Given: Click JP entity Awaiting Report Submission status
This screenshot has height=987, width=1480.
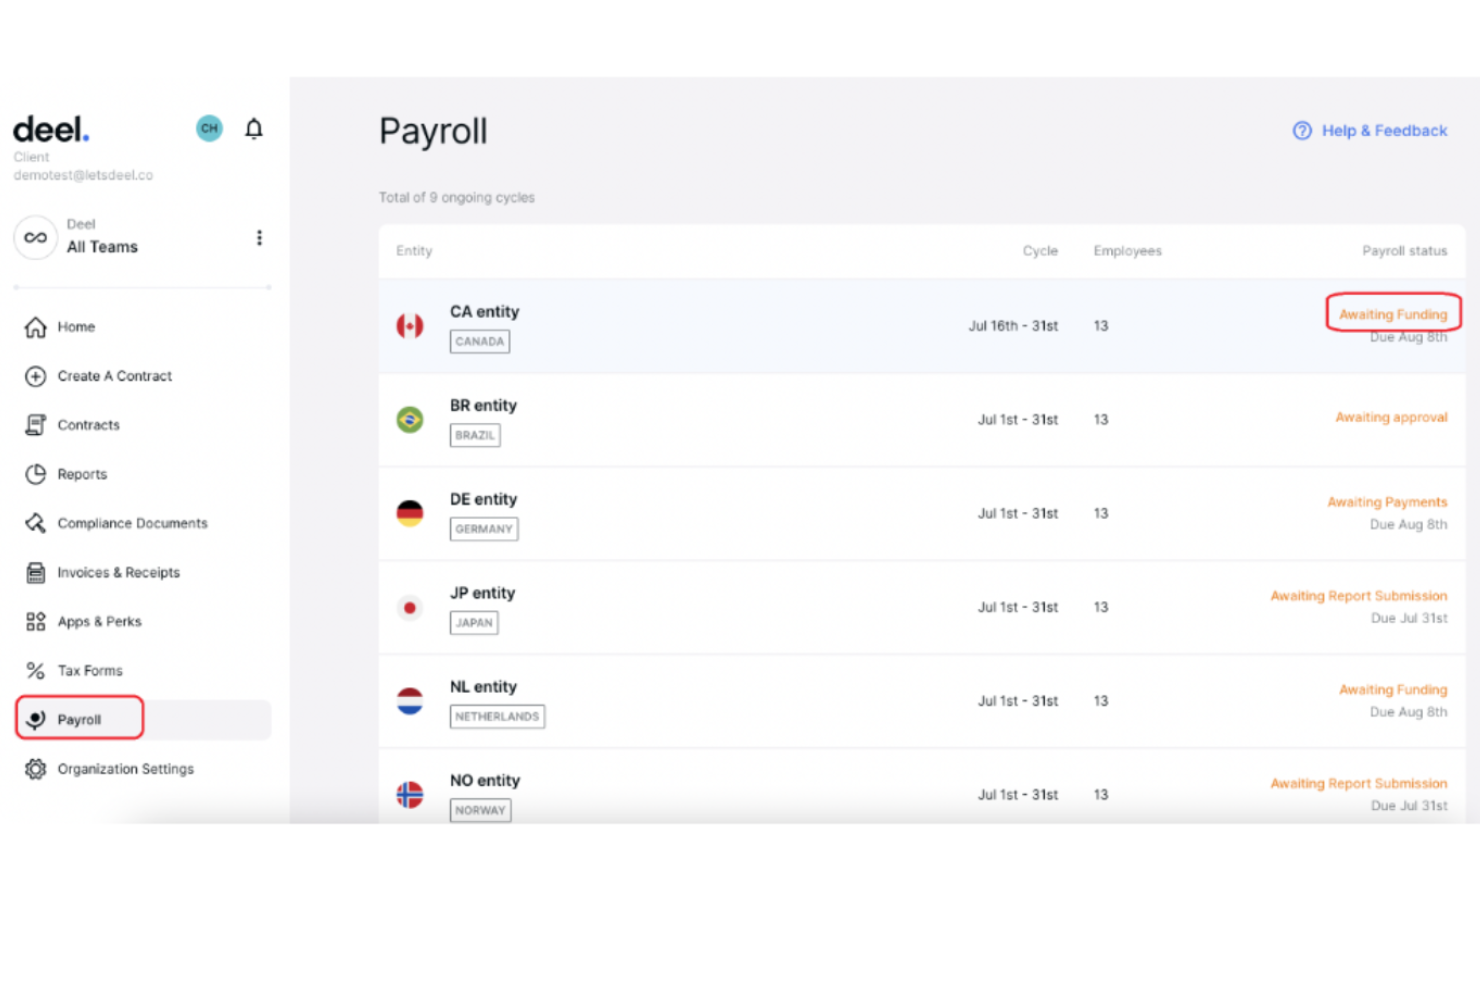Looking at the screenshot, I should [x=1359, y=596].
